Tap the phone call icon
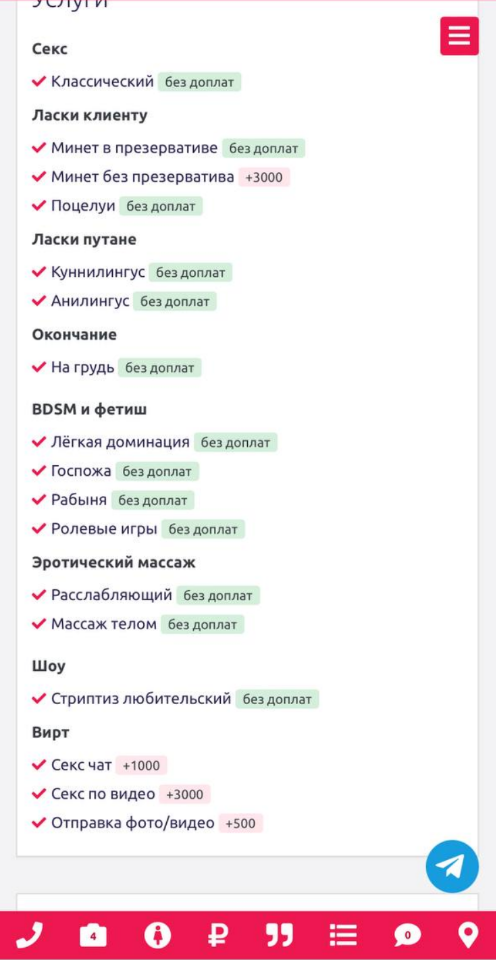Viewport: 496px width, 960px height. 29,936
